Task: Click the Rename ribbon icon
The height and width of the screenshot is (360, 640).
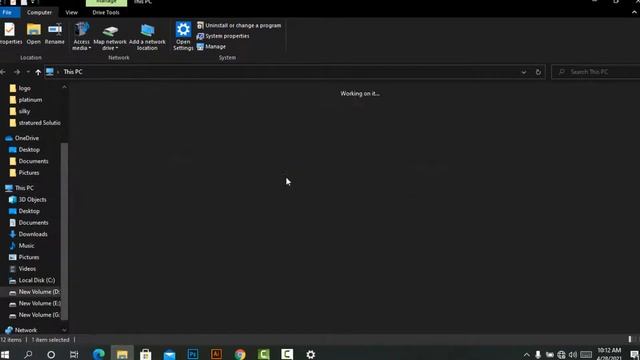Action: pos(55,33)
